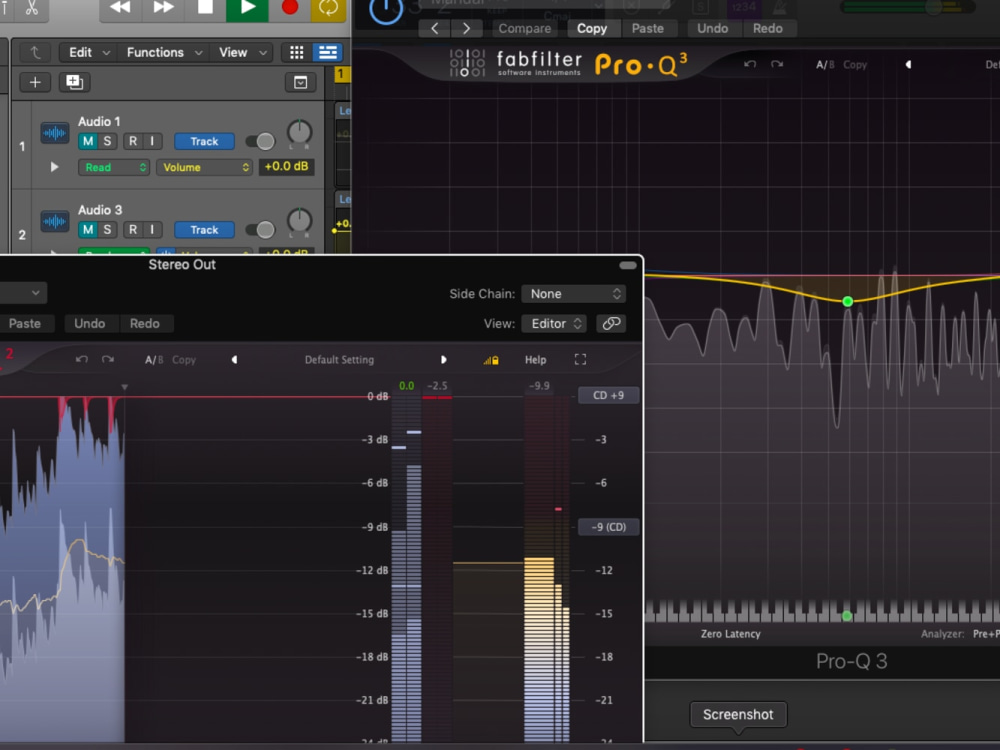Add a new track with plus button
Screen dimensions: 1000x750
(x=35, y=82)
